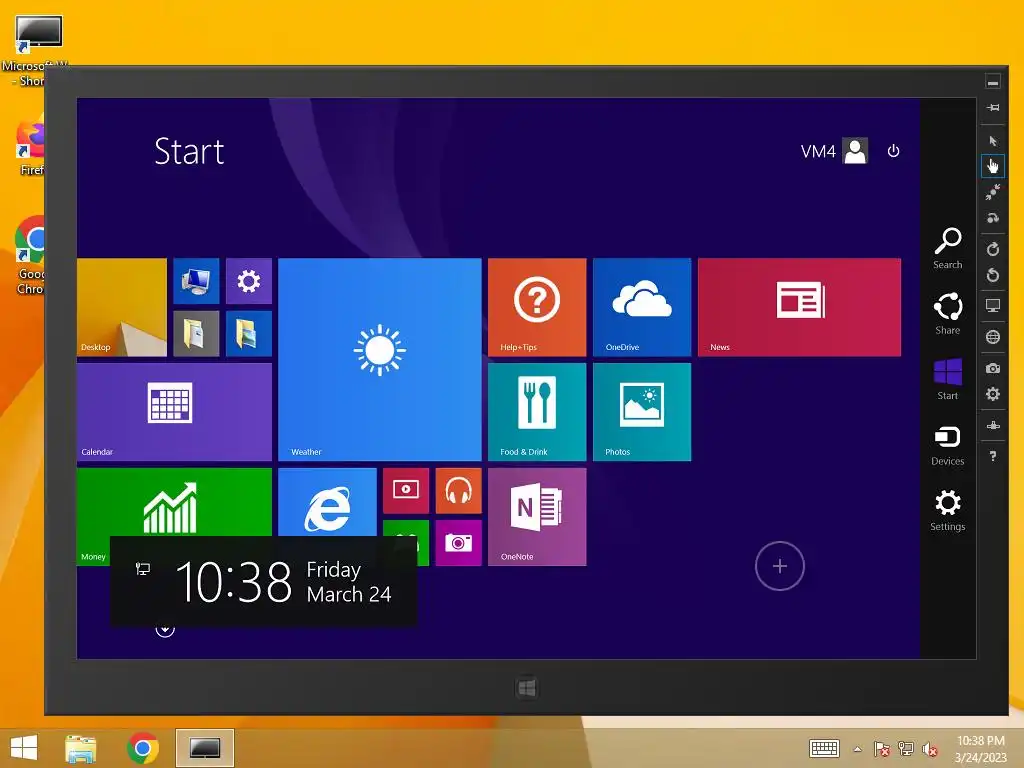Open the Windows taskbar Start button

tap(24, 748)
